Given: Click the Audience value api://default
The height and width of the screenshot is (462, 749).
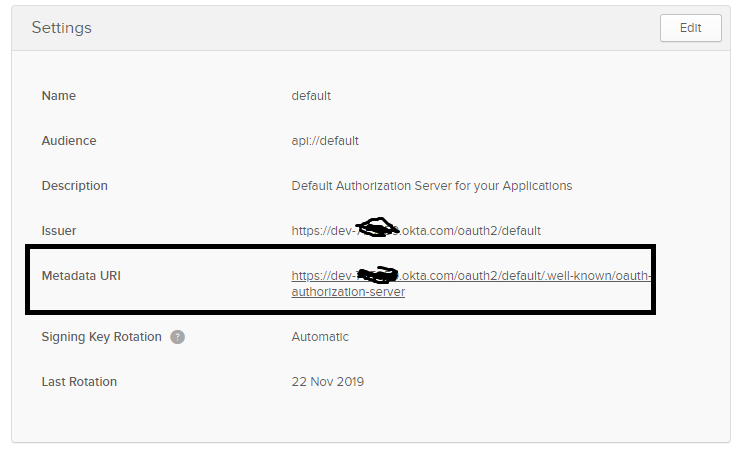Looking at the screenshot, I should tap(325, 141).
